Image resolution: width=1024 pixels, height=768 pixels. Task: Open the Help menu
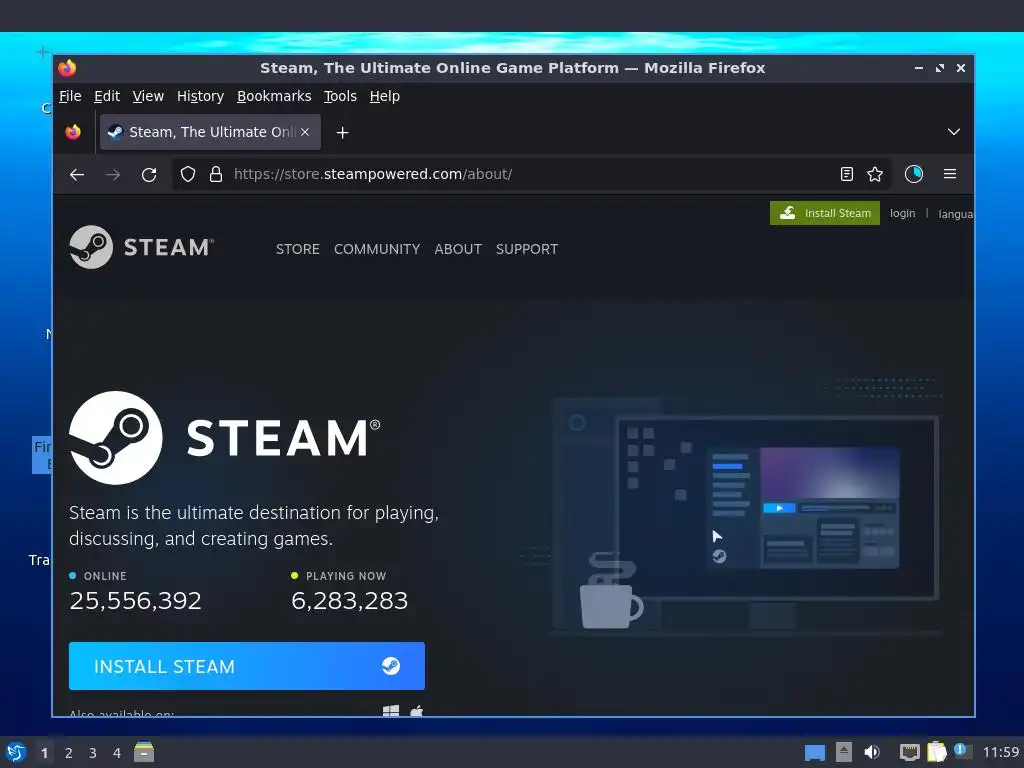pyautogui.click(x=385, y=96)
